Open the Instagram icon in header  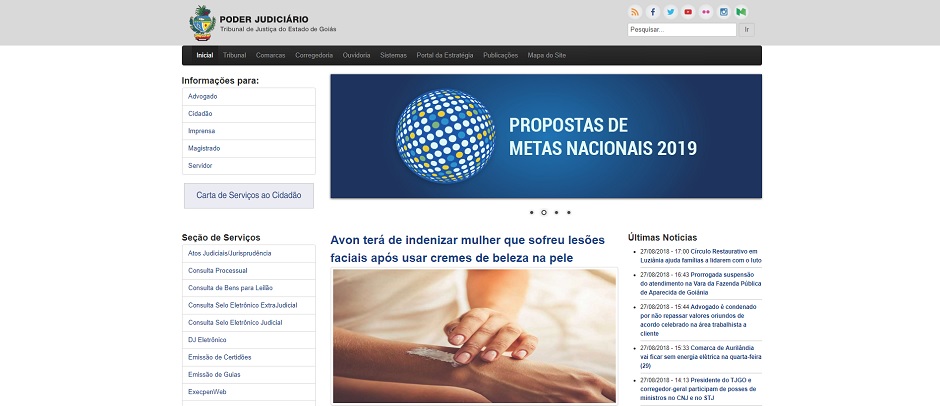724,12
